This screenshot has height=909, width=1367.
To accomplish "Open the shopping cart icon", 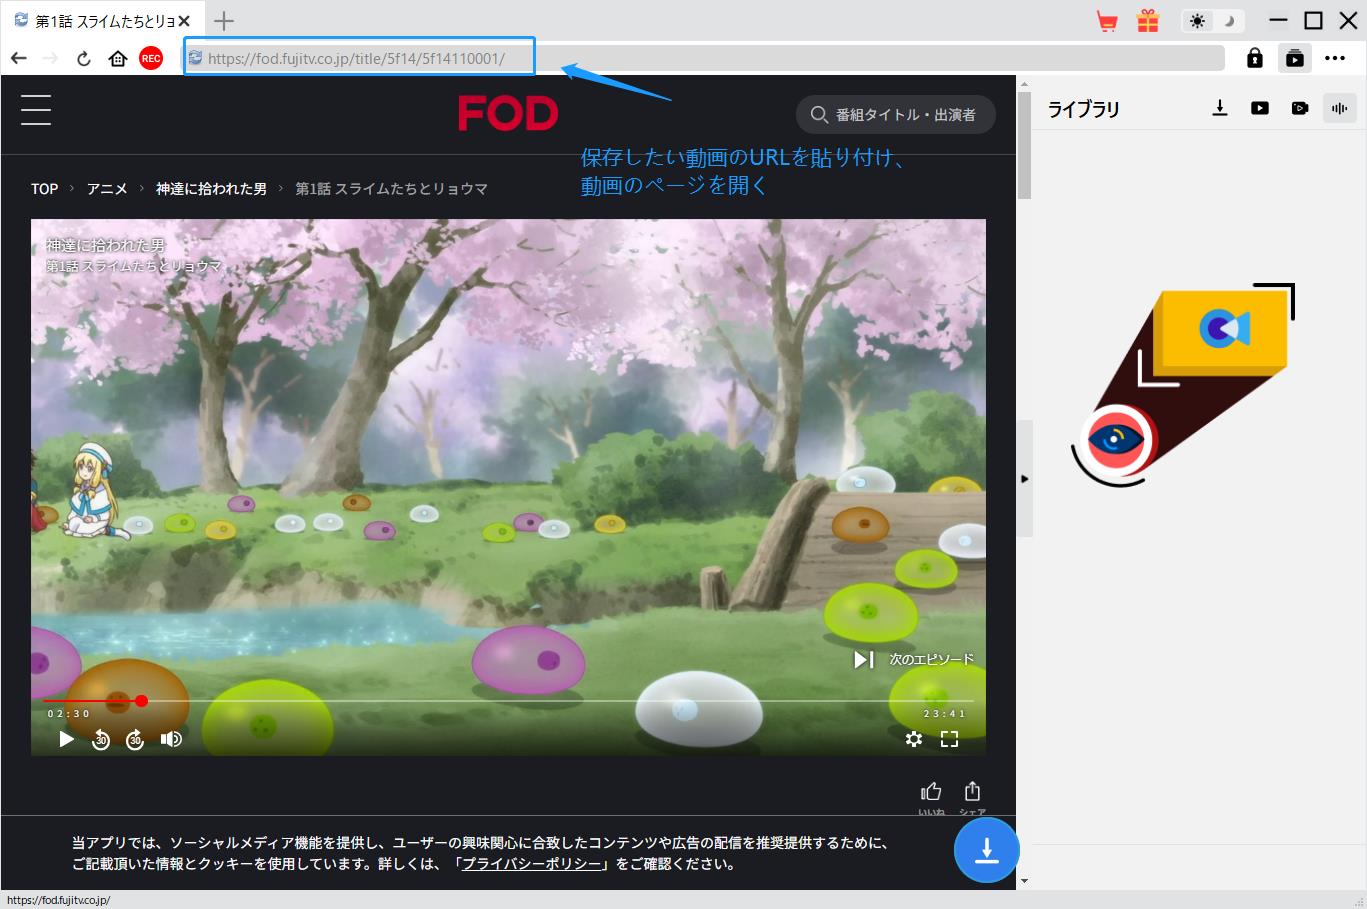I will (1107, 21).
